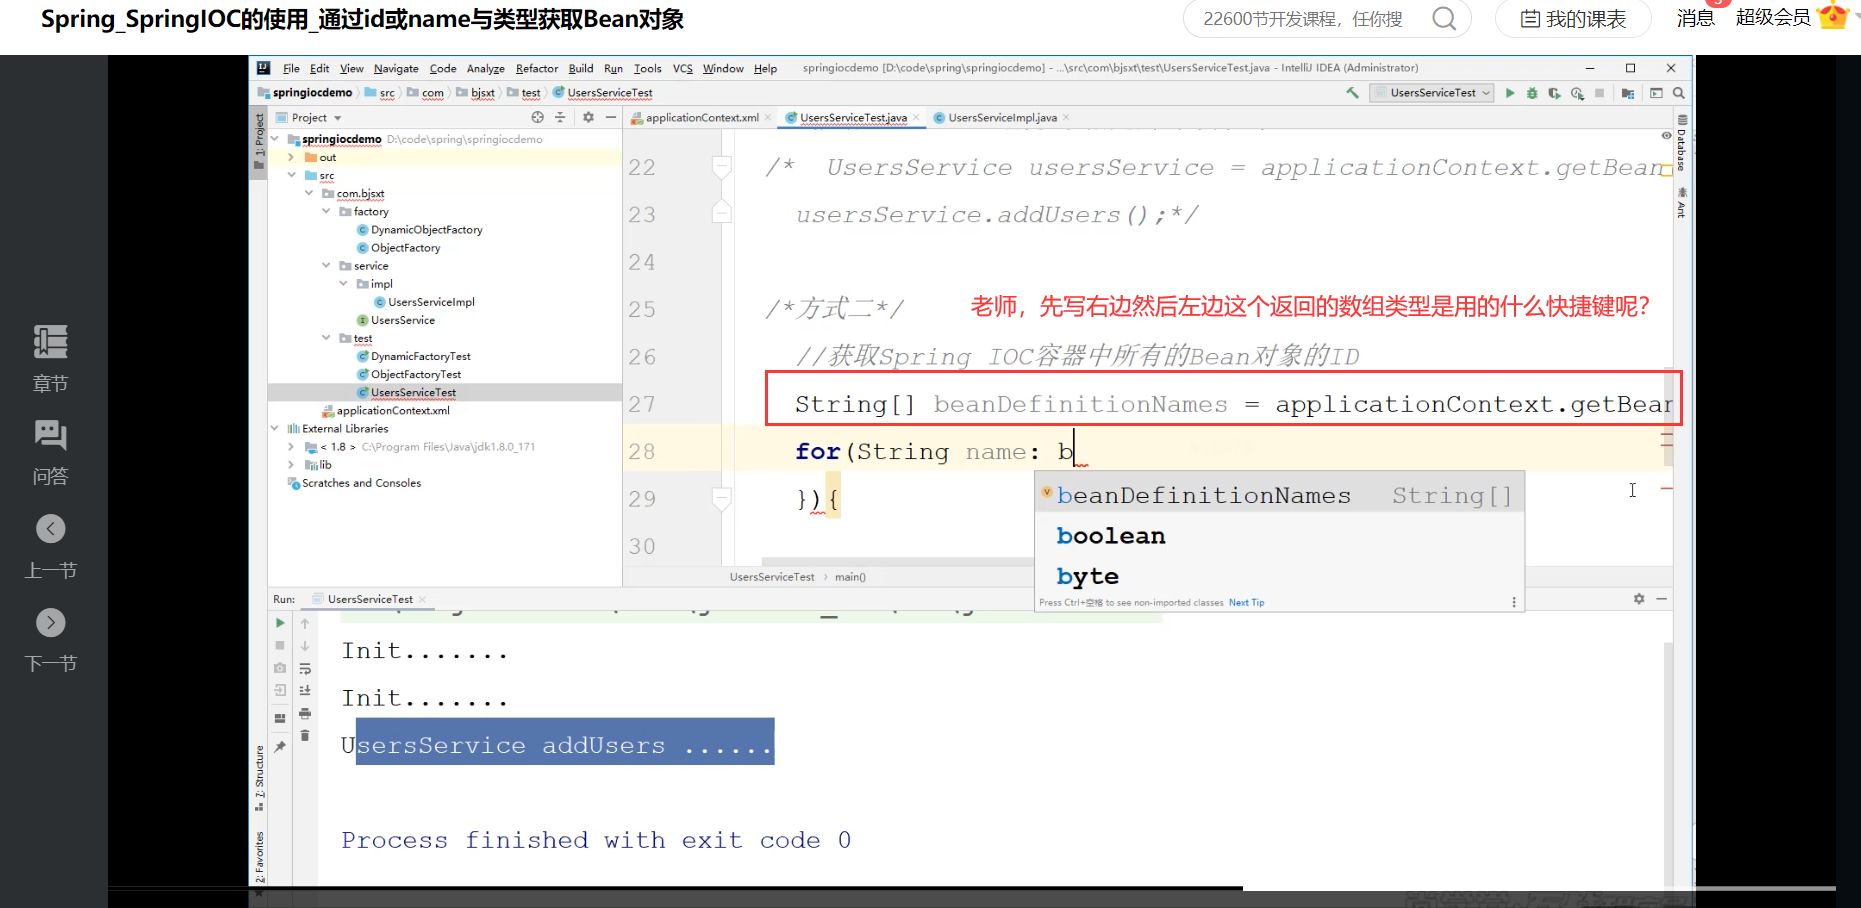This screenshot has width=1861, height=908.
Task: Open the File menu
Action: pyautogui.click(x=291, y=68)
